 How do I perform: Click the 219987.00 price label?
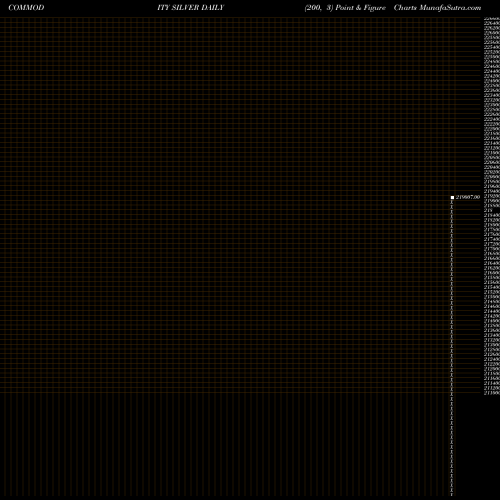(468, 197)
